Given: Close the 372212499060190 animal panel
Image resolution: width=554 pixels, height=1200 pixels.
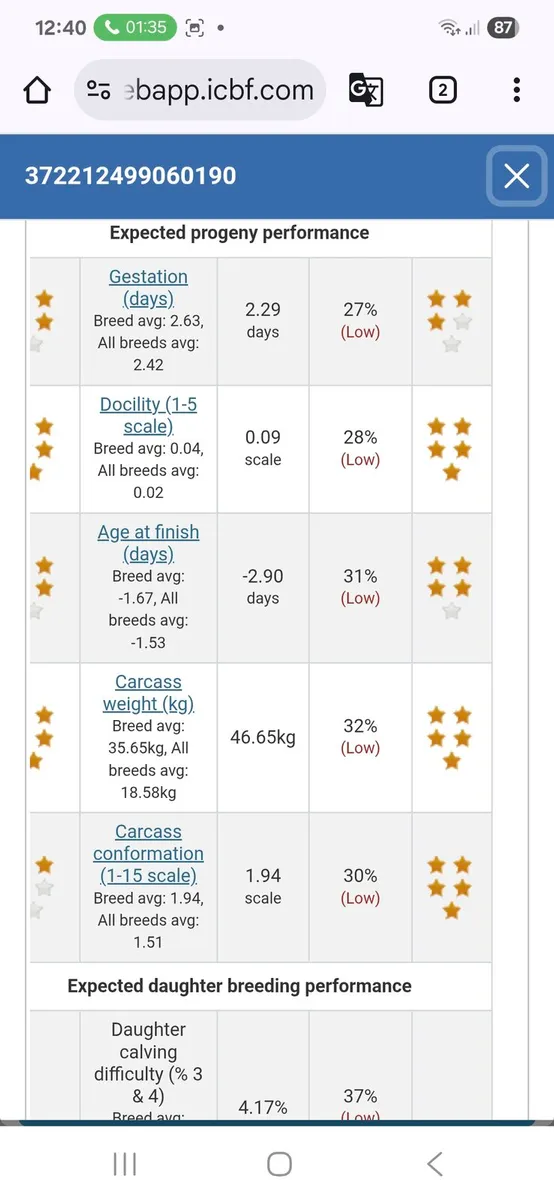Looking at the screenshot, I should pos(516,176).
